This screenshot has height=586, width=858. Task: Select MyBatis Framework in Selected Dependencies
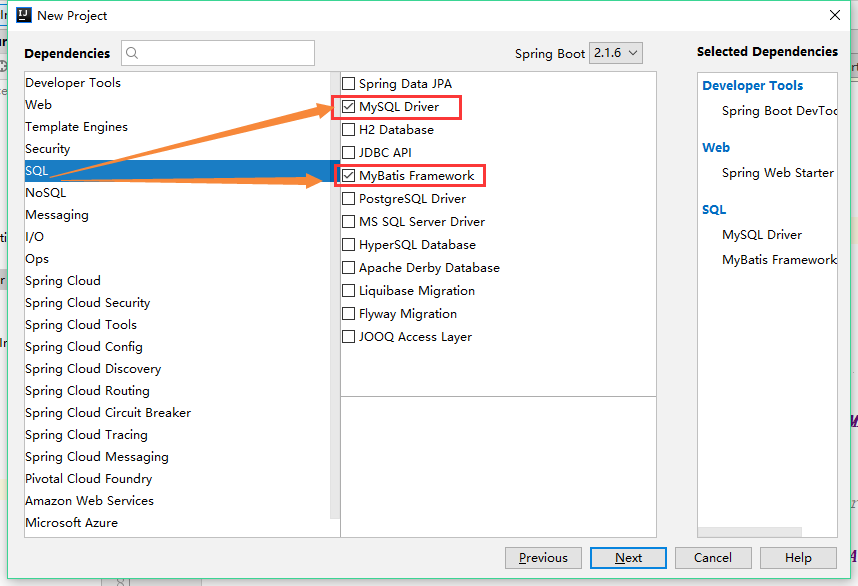coord(779,259)
